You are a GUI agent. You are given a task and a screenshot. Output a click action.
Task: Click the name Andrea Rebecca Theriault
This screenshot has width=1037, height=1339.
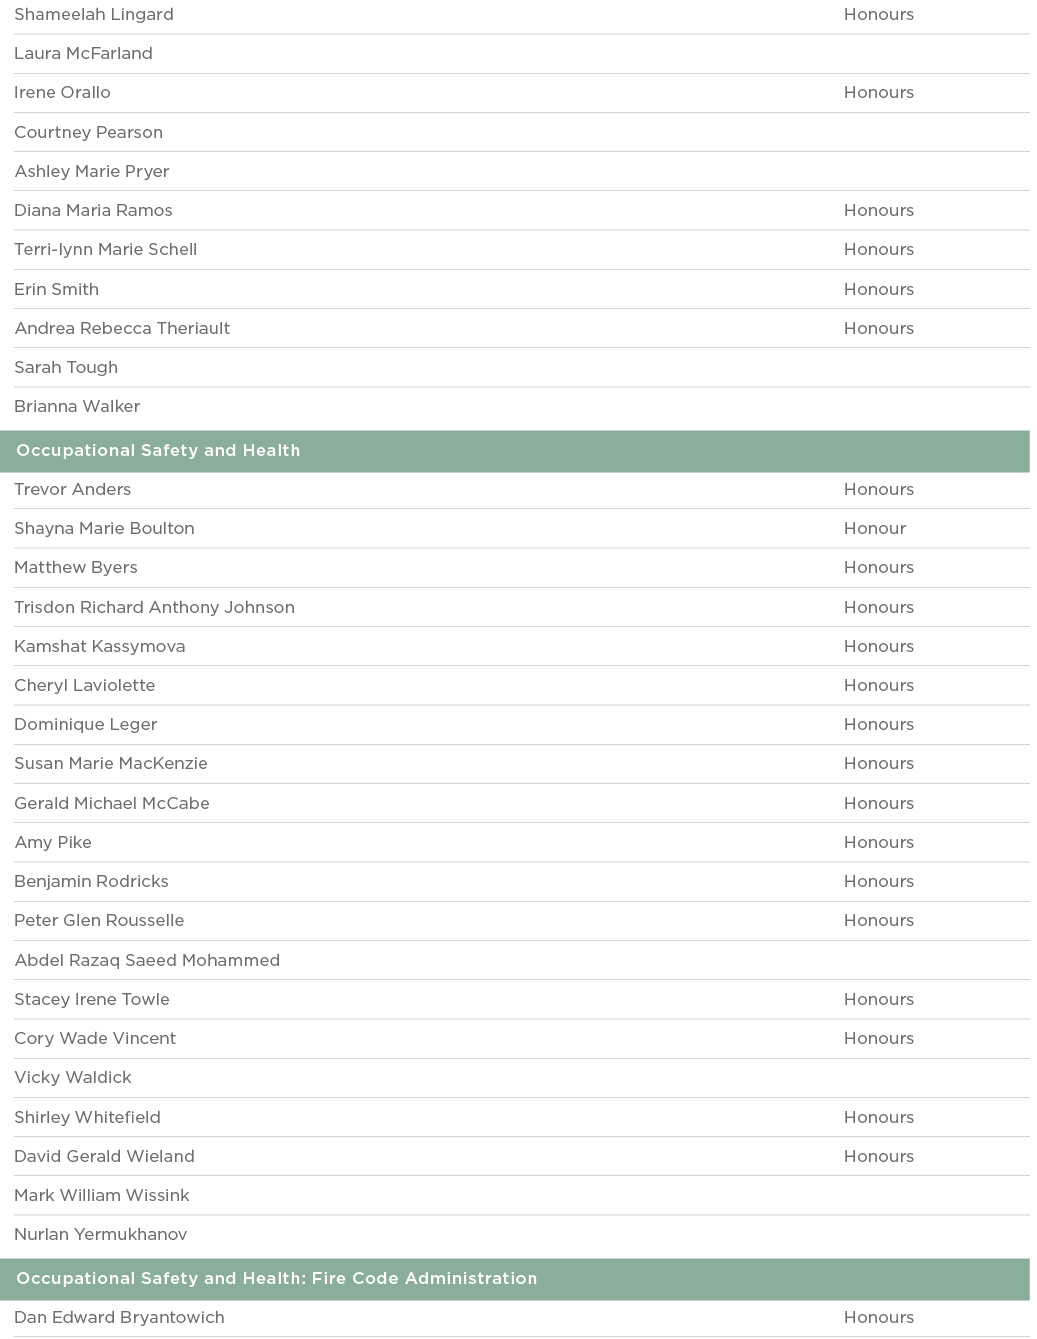(122, 329)
